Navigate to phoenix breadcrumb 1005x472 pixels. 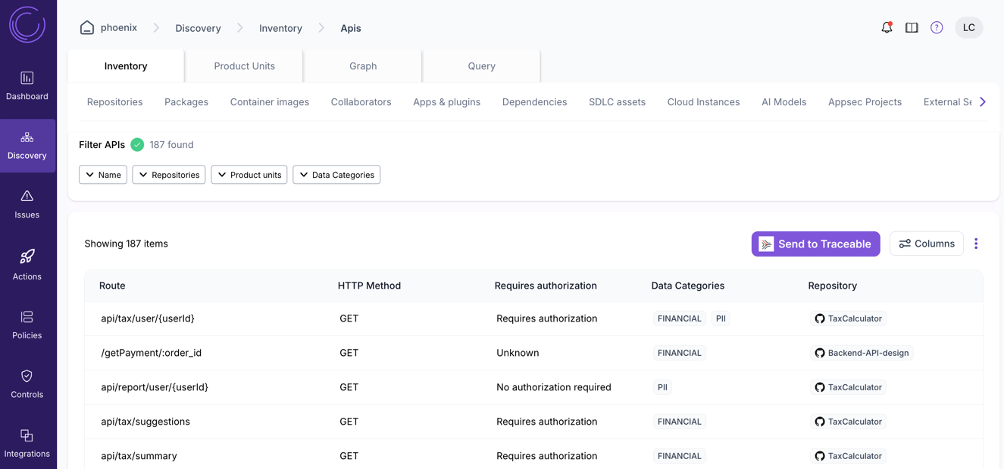point(119,28)
